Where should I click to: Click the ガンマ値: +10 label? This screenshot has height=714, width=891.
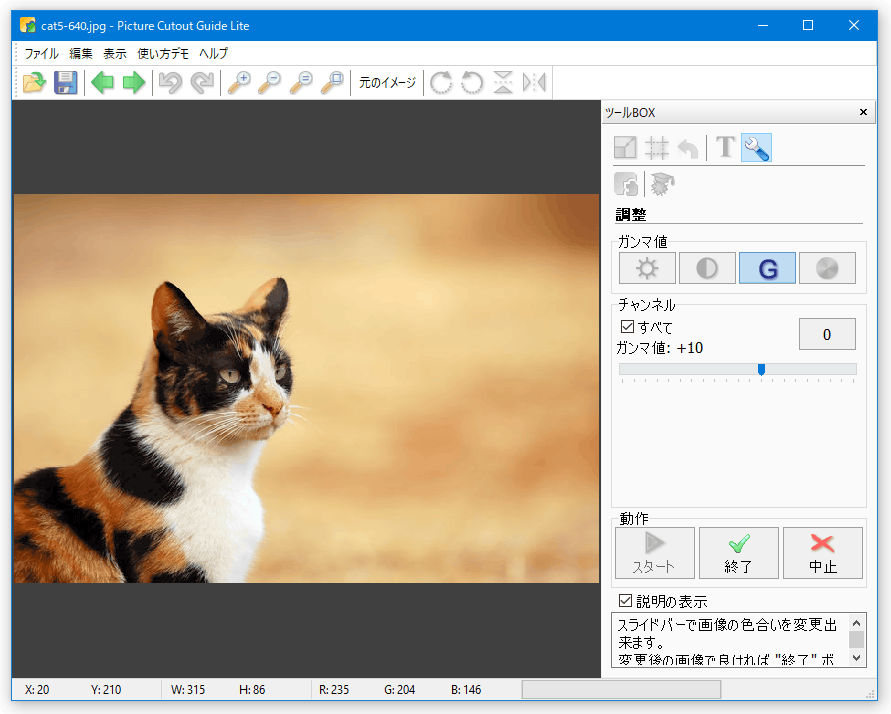click(x=660, y=348)
